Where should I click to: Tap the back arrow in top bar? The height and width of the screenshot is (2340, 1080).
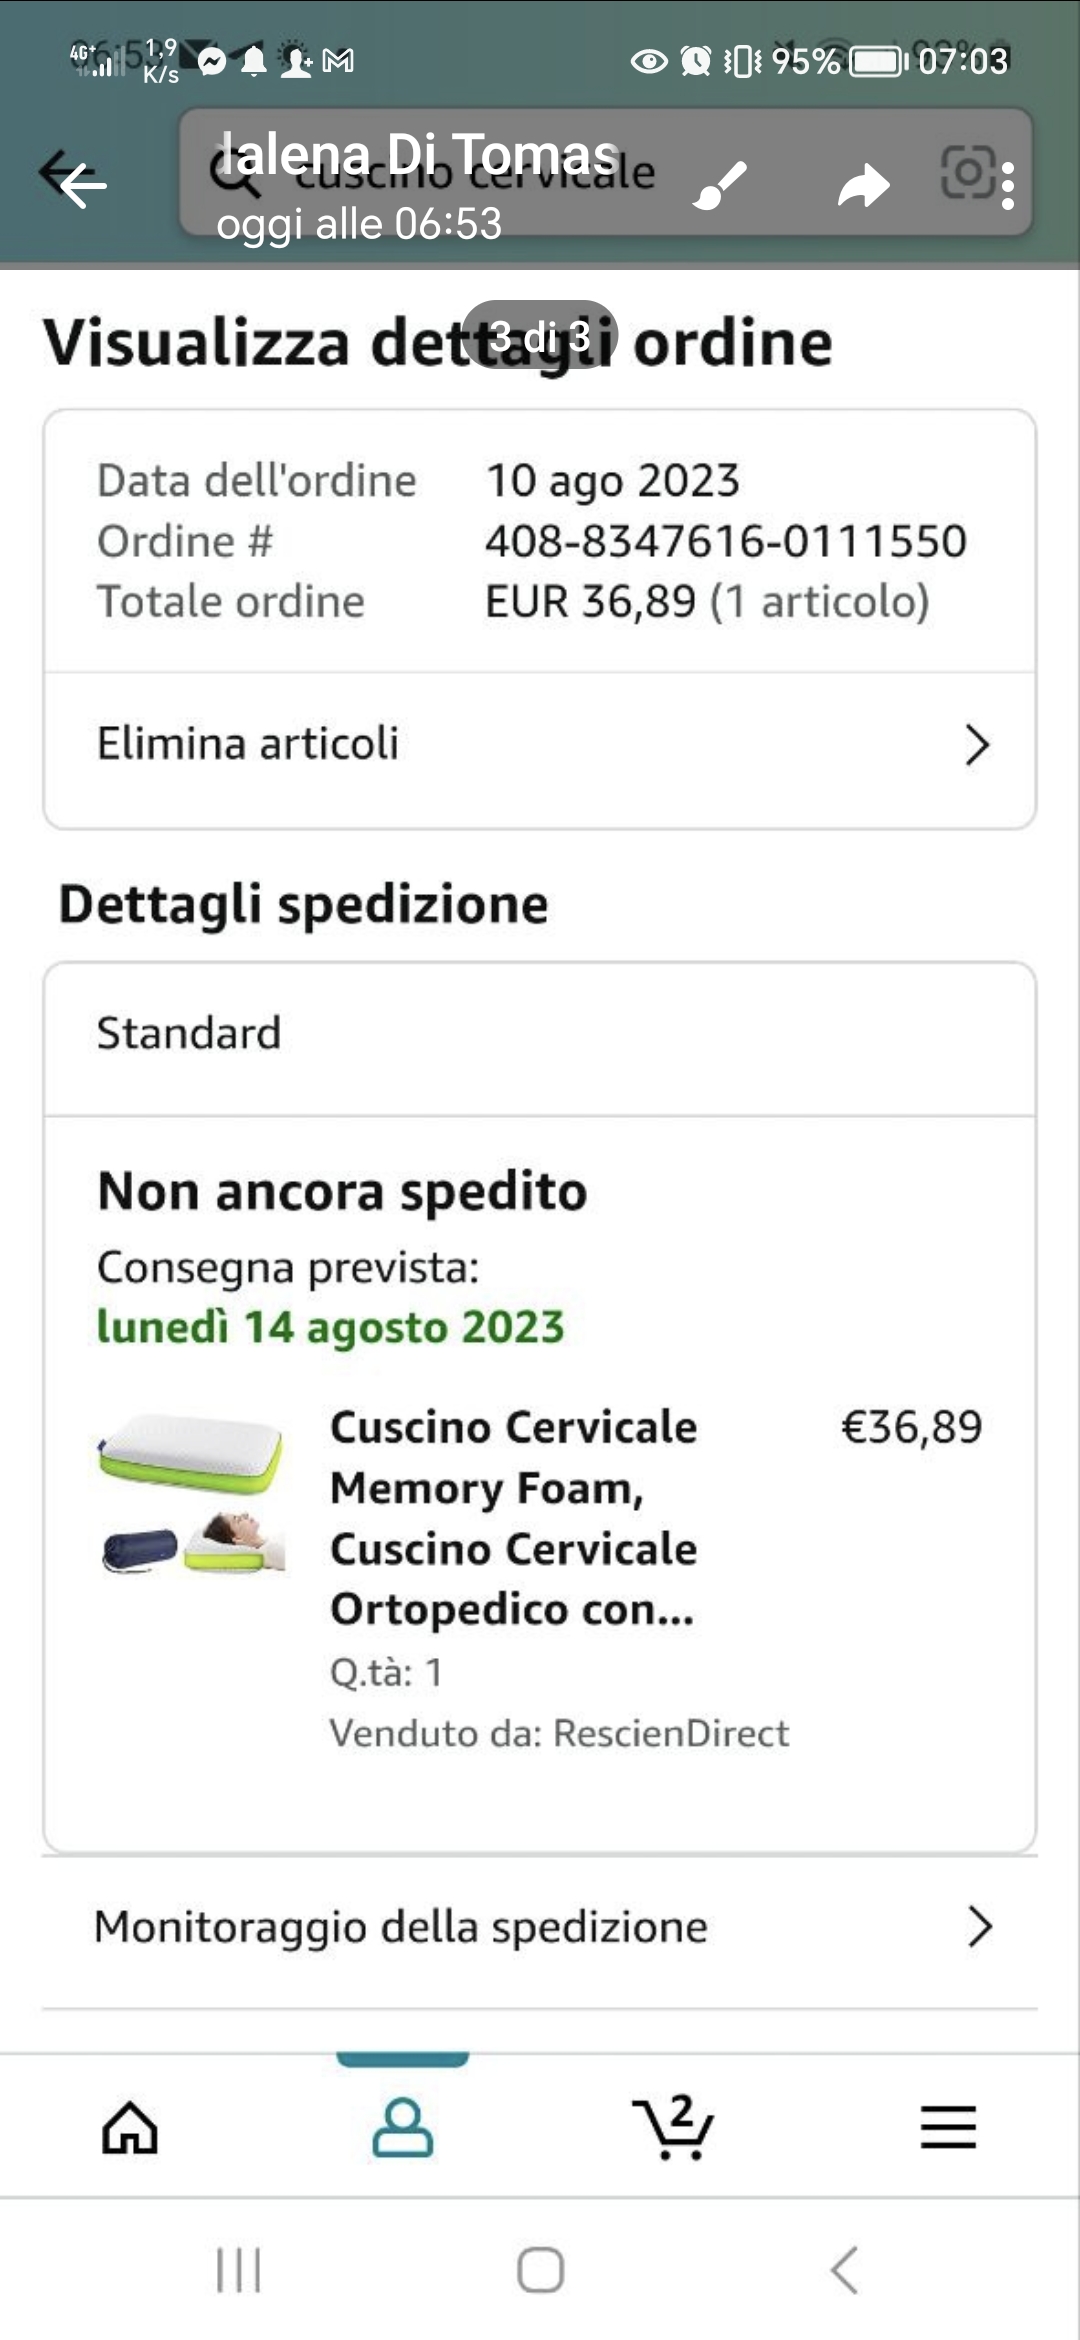coord(82,182)
